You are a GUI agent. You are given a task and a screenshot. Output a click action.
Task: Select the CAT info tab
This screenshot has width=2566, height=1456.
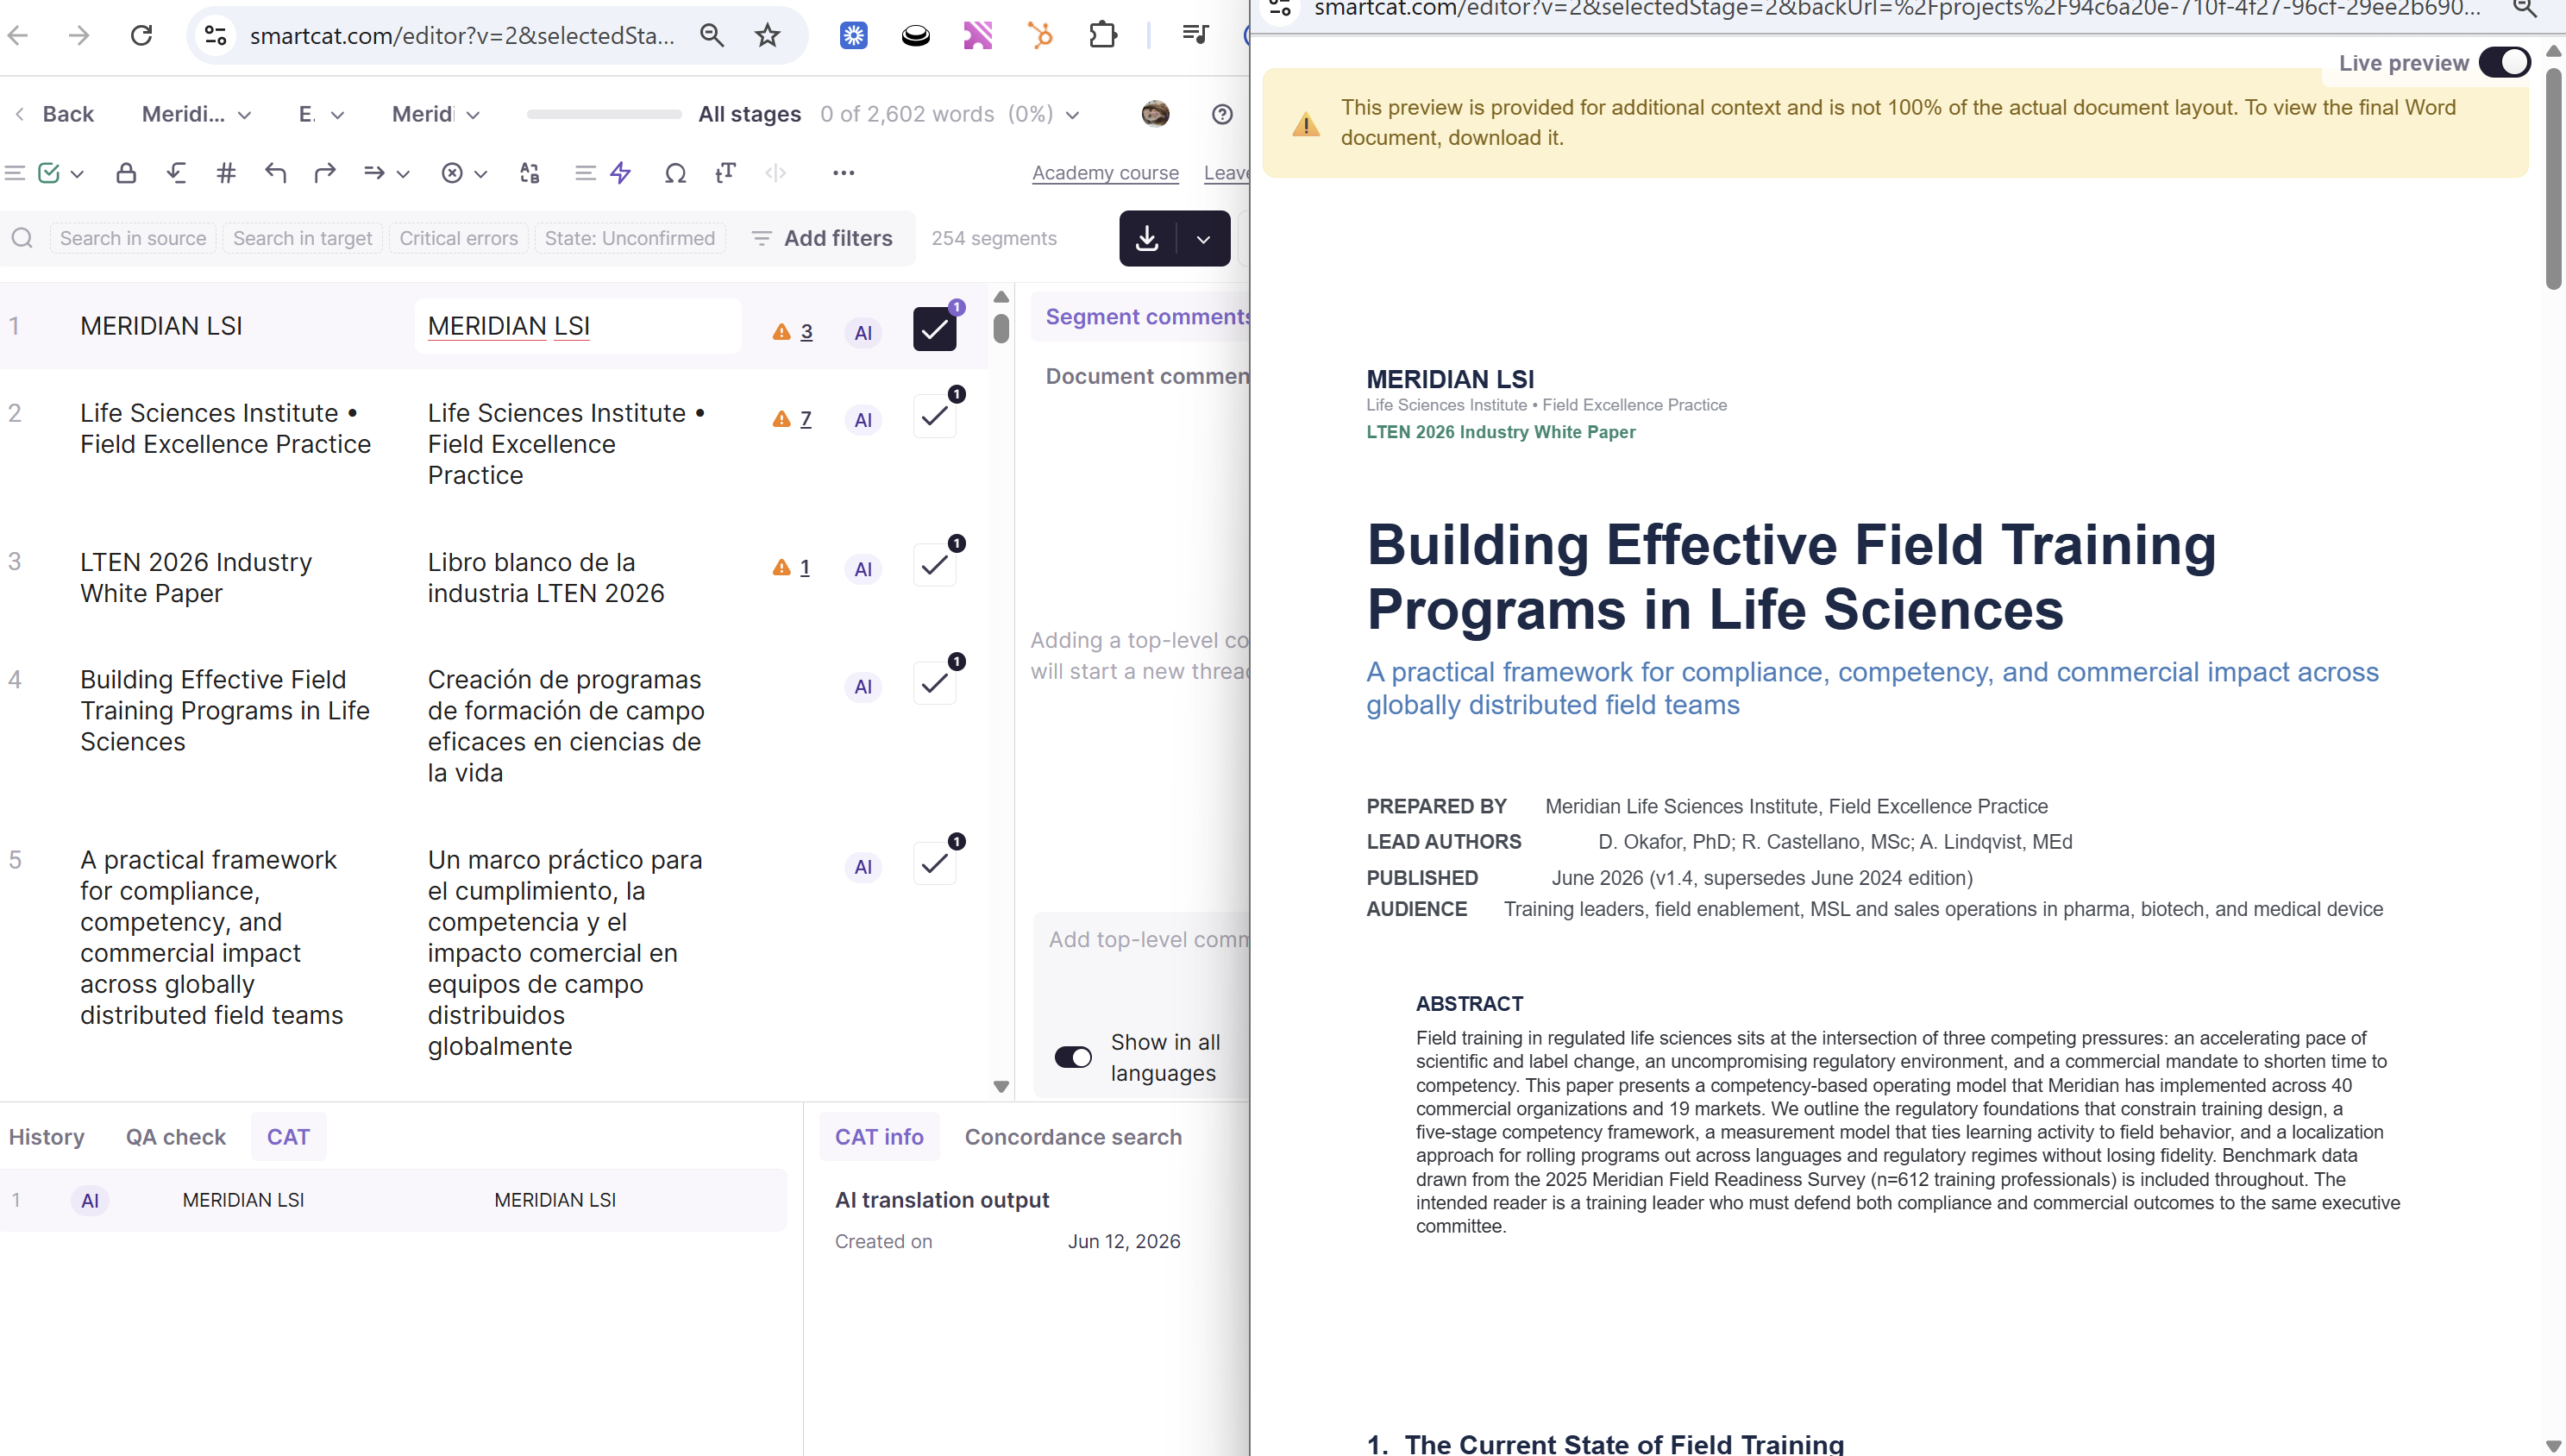(879, 1137)
